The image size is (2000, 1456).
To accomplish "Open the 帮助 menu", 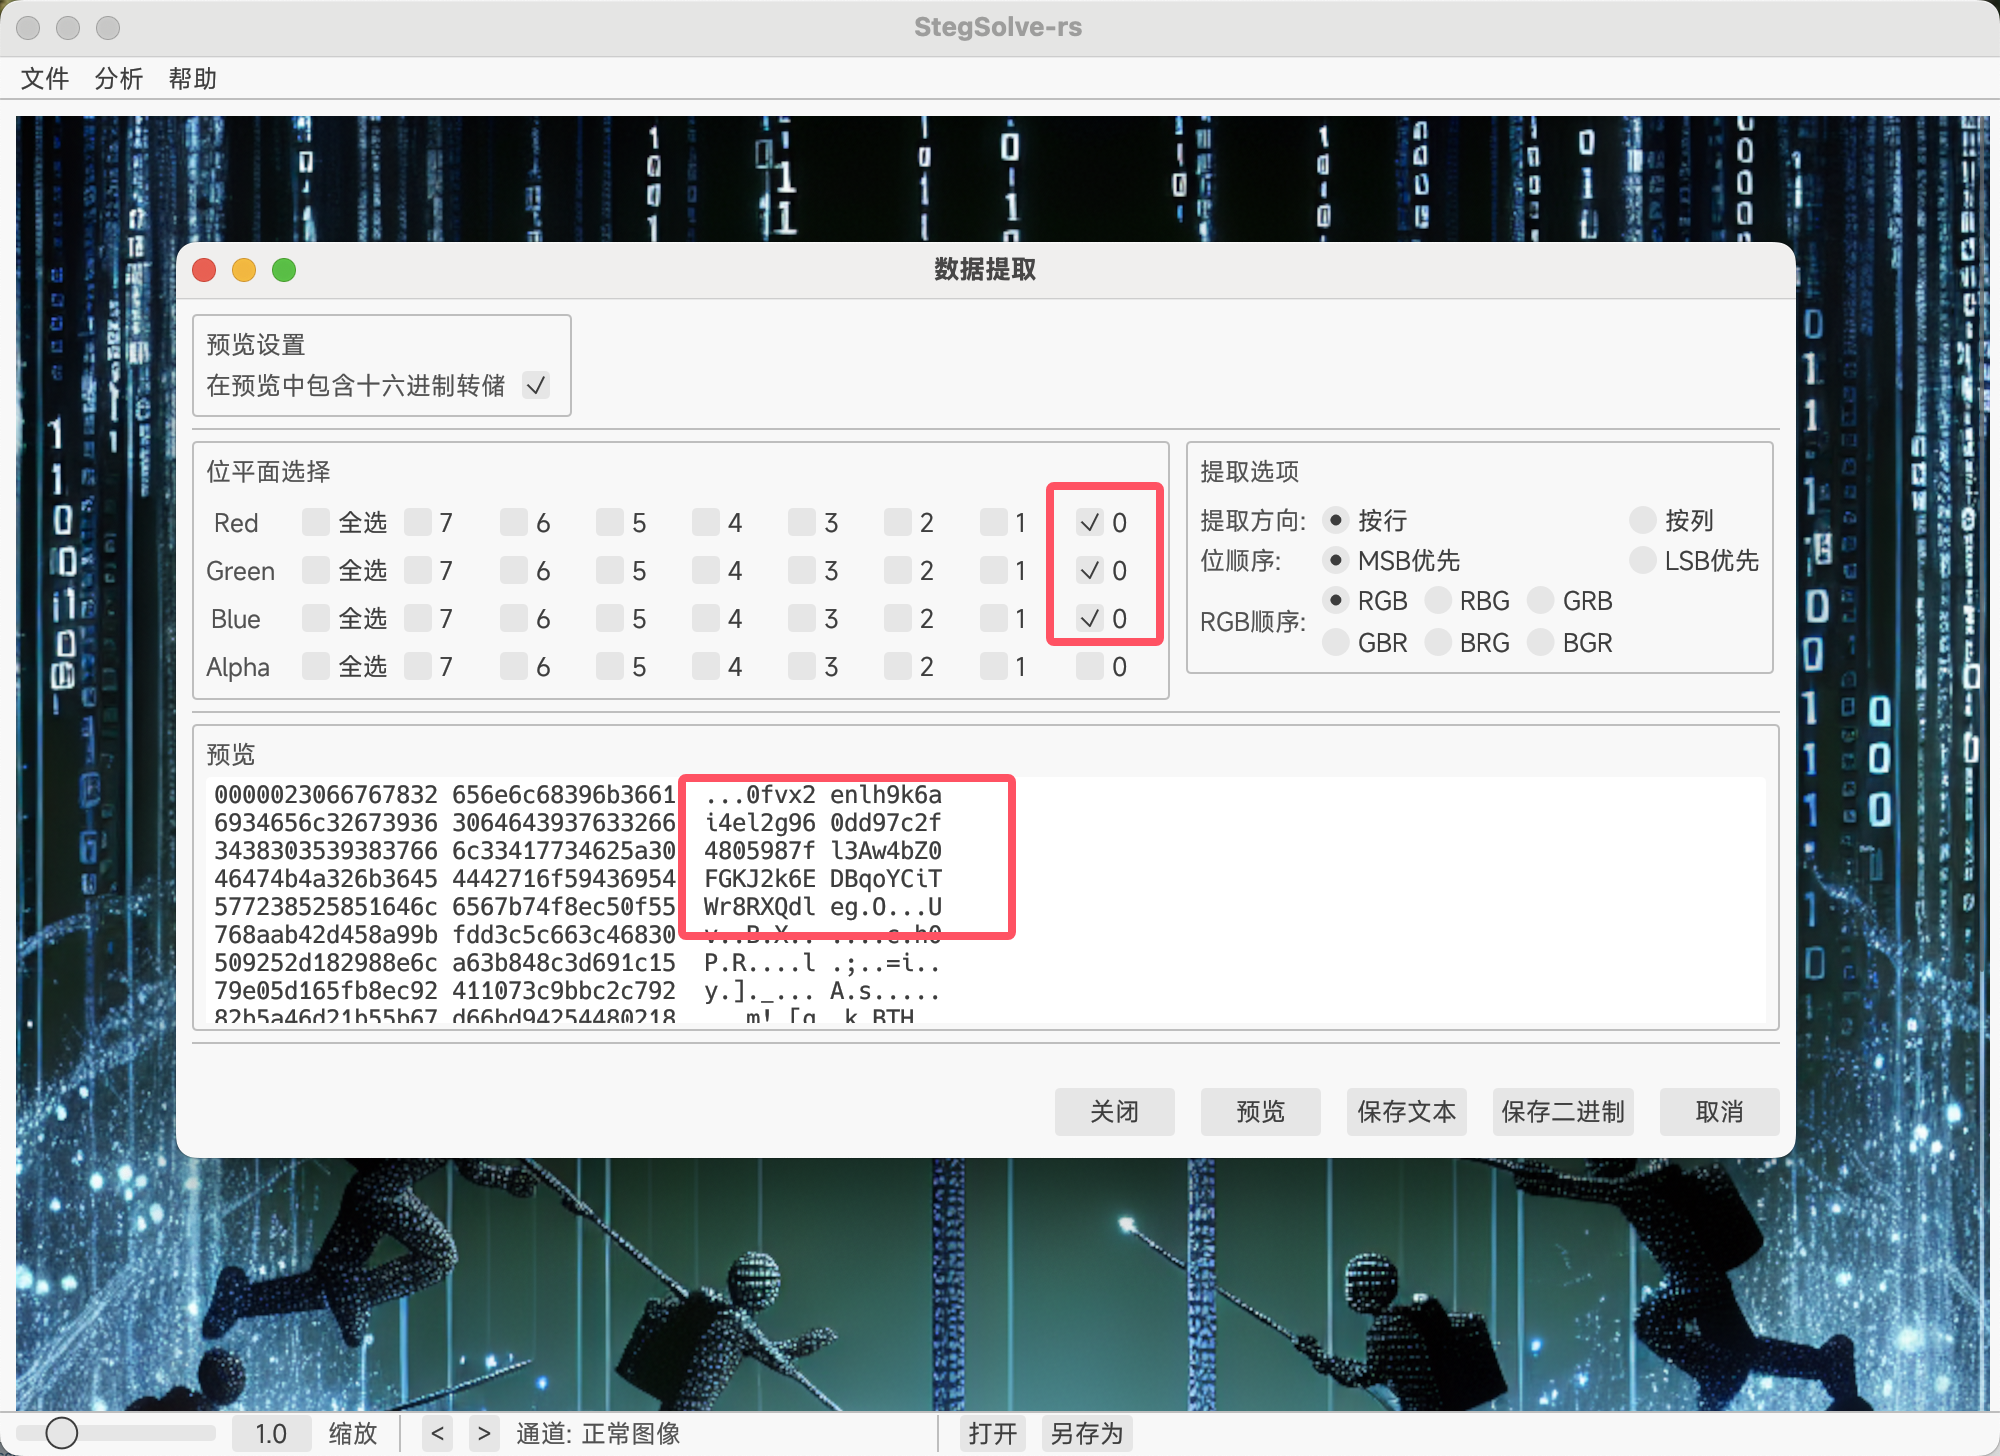I will (x=193, y=79).
